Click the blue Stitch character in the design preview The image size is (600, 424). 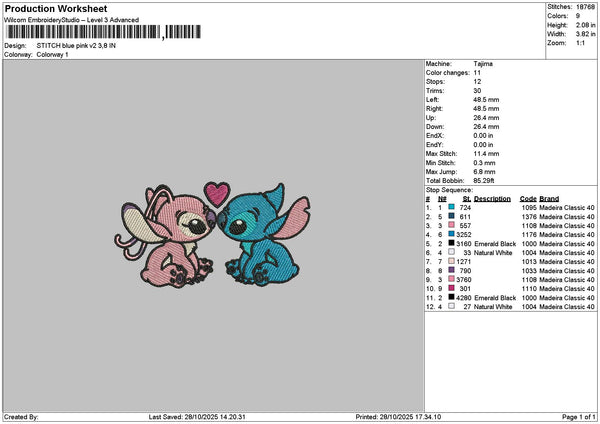(264, 235)
